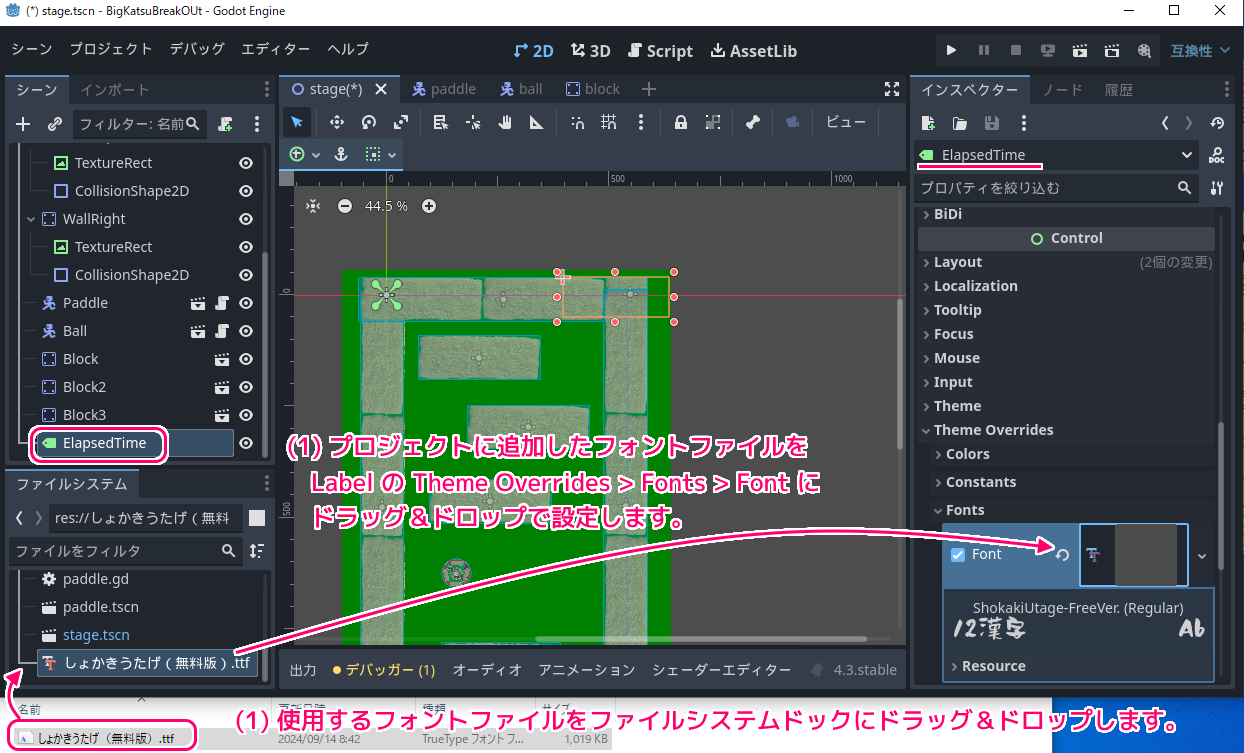
Task: Activate the Select mode arrow tool
Action: pyautogui.click(x=297, y=122)
